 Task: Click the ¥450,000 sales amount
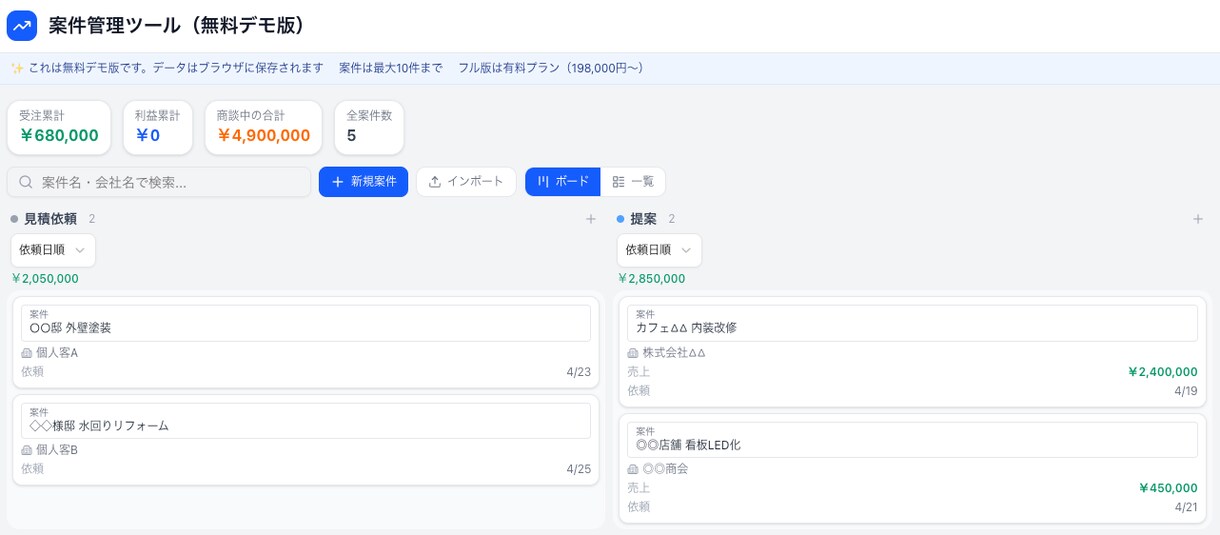click(x=1167, y=488)
